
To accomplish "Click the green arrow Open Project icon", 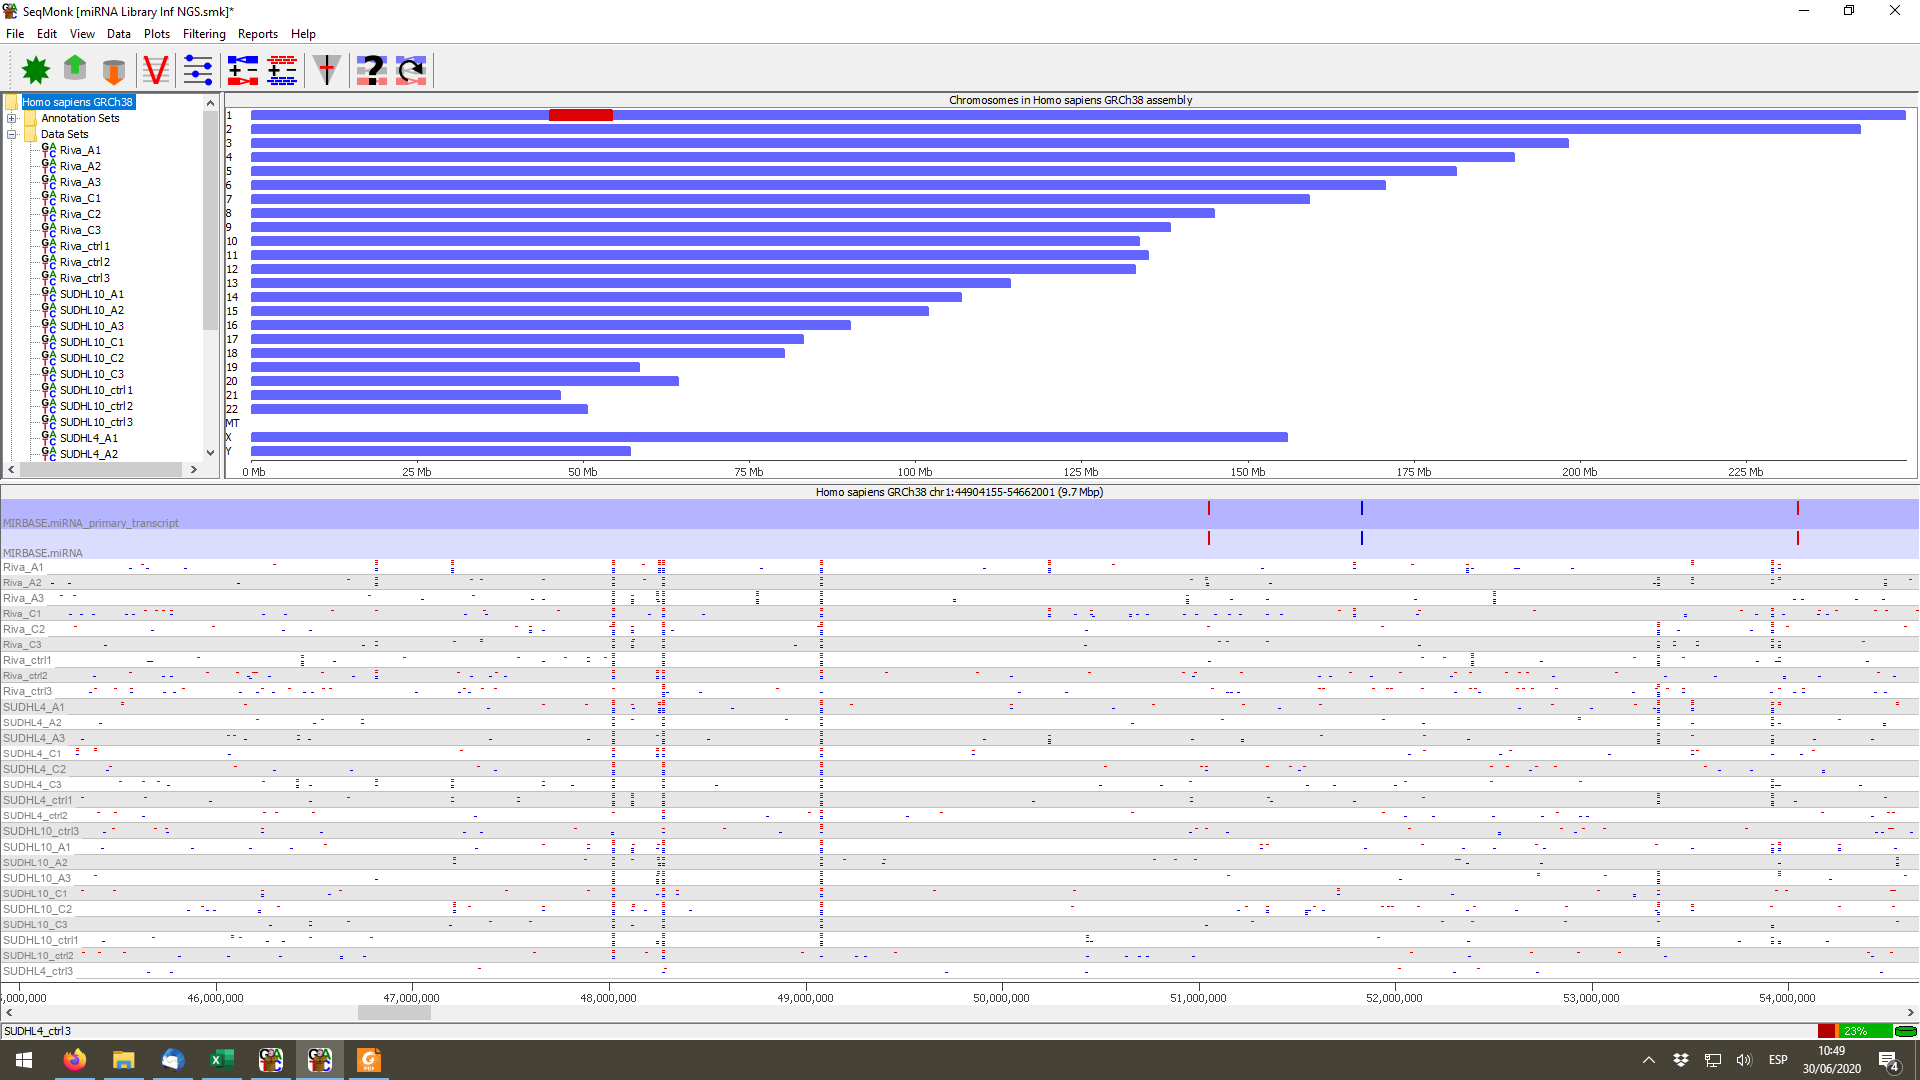I will click(75, 70).
